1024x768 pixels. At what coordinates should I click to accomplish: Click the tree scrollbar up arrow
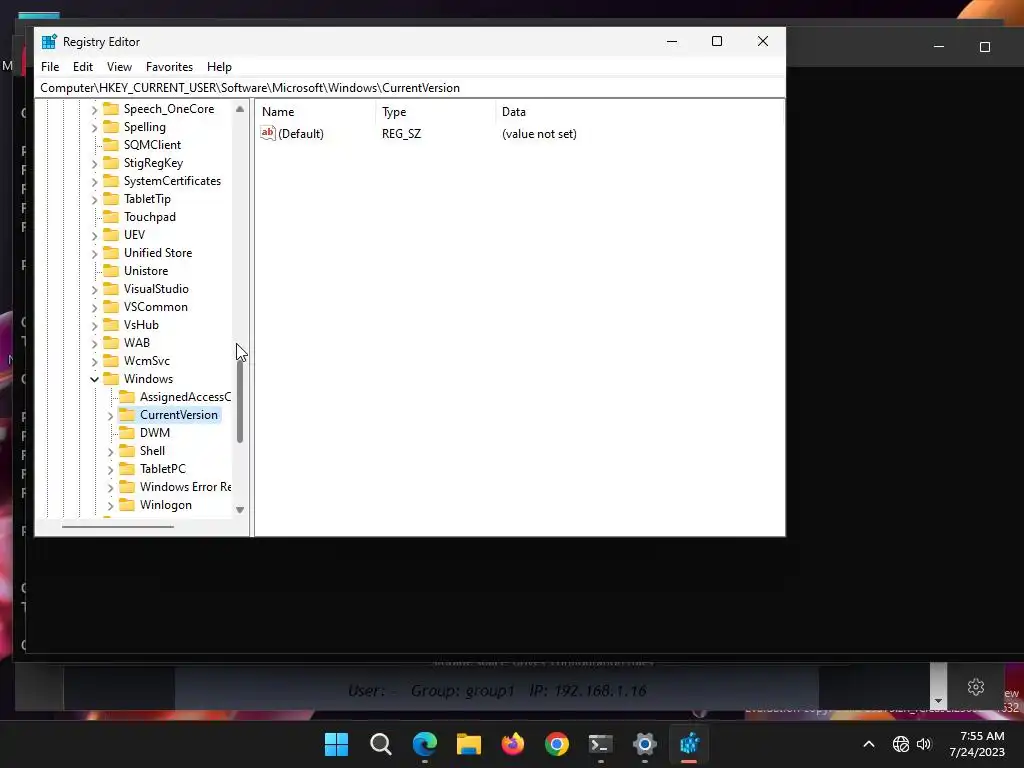pyautogui.click(x=240, y=109)
